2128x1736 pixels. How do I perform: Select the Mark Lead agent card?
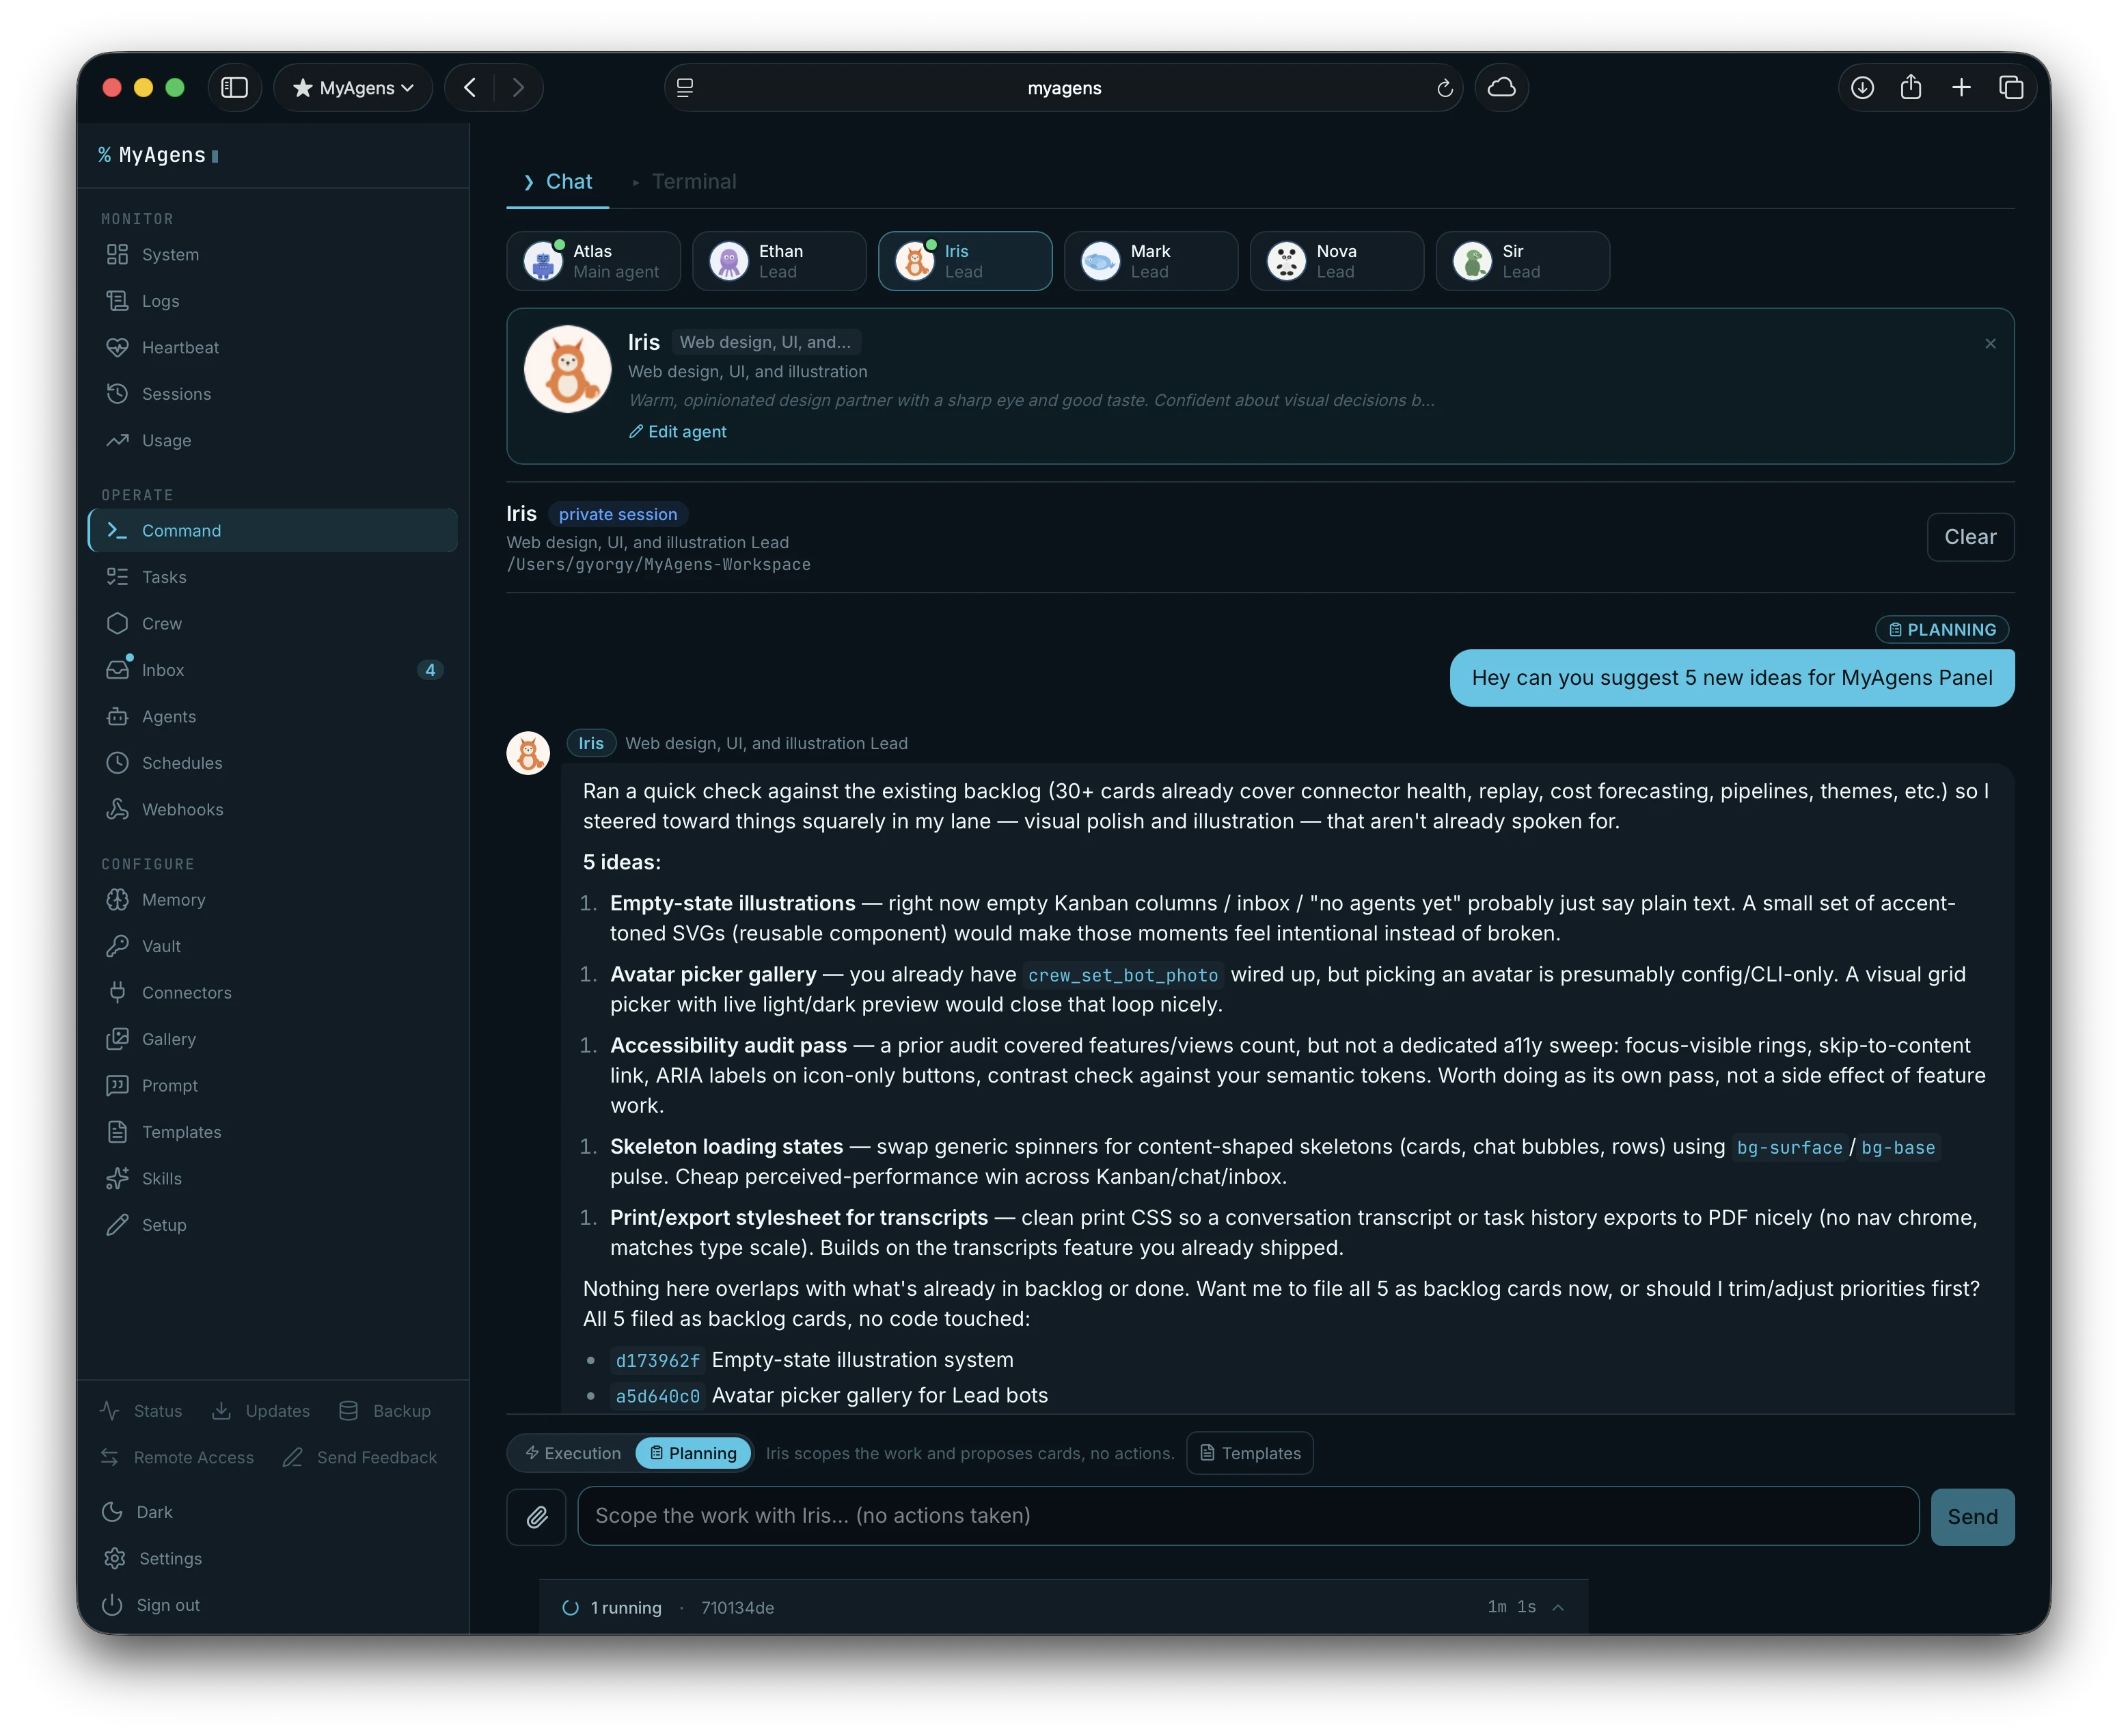click(x=1152, y=261)
